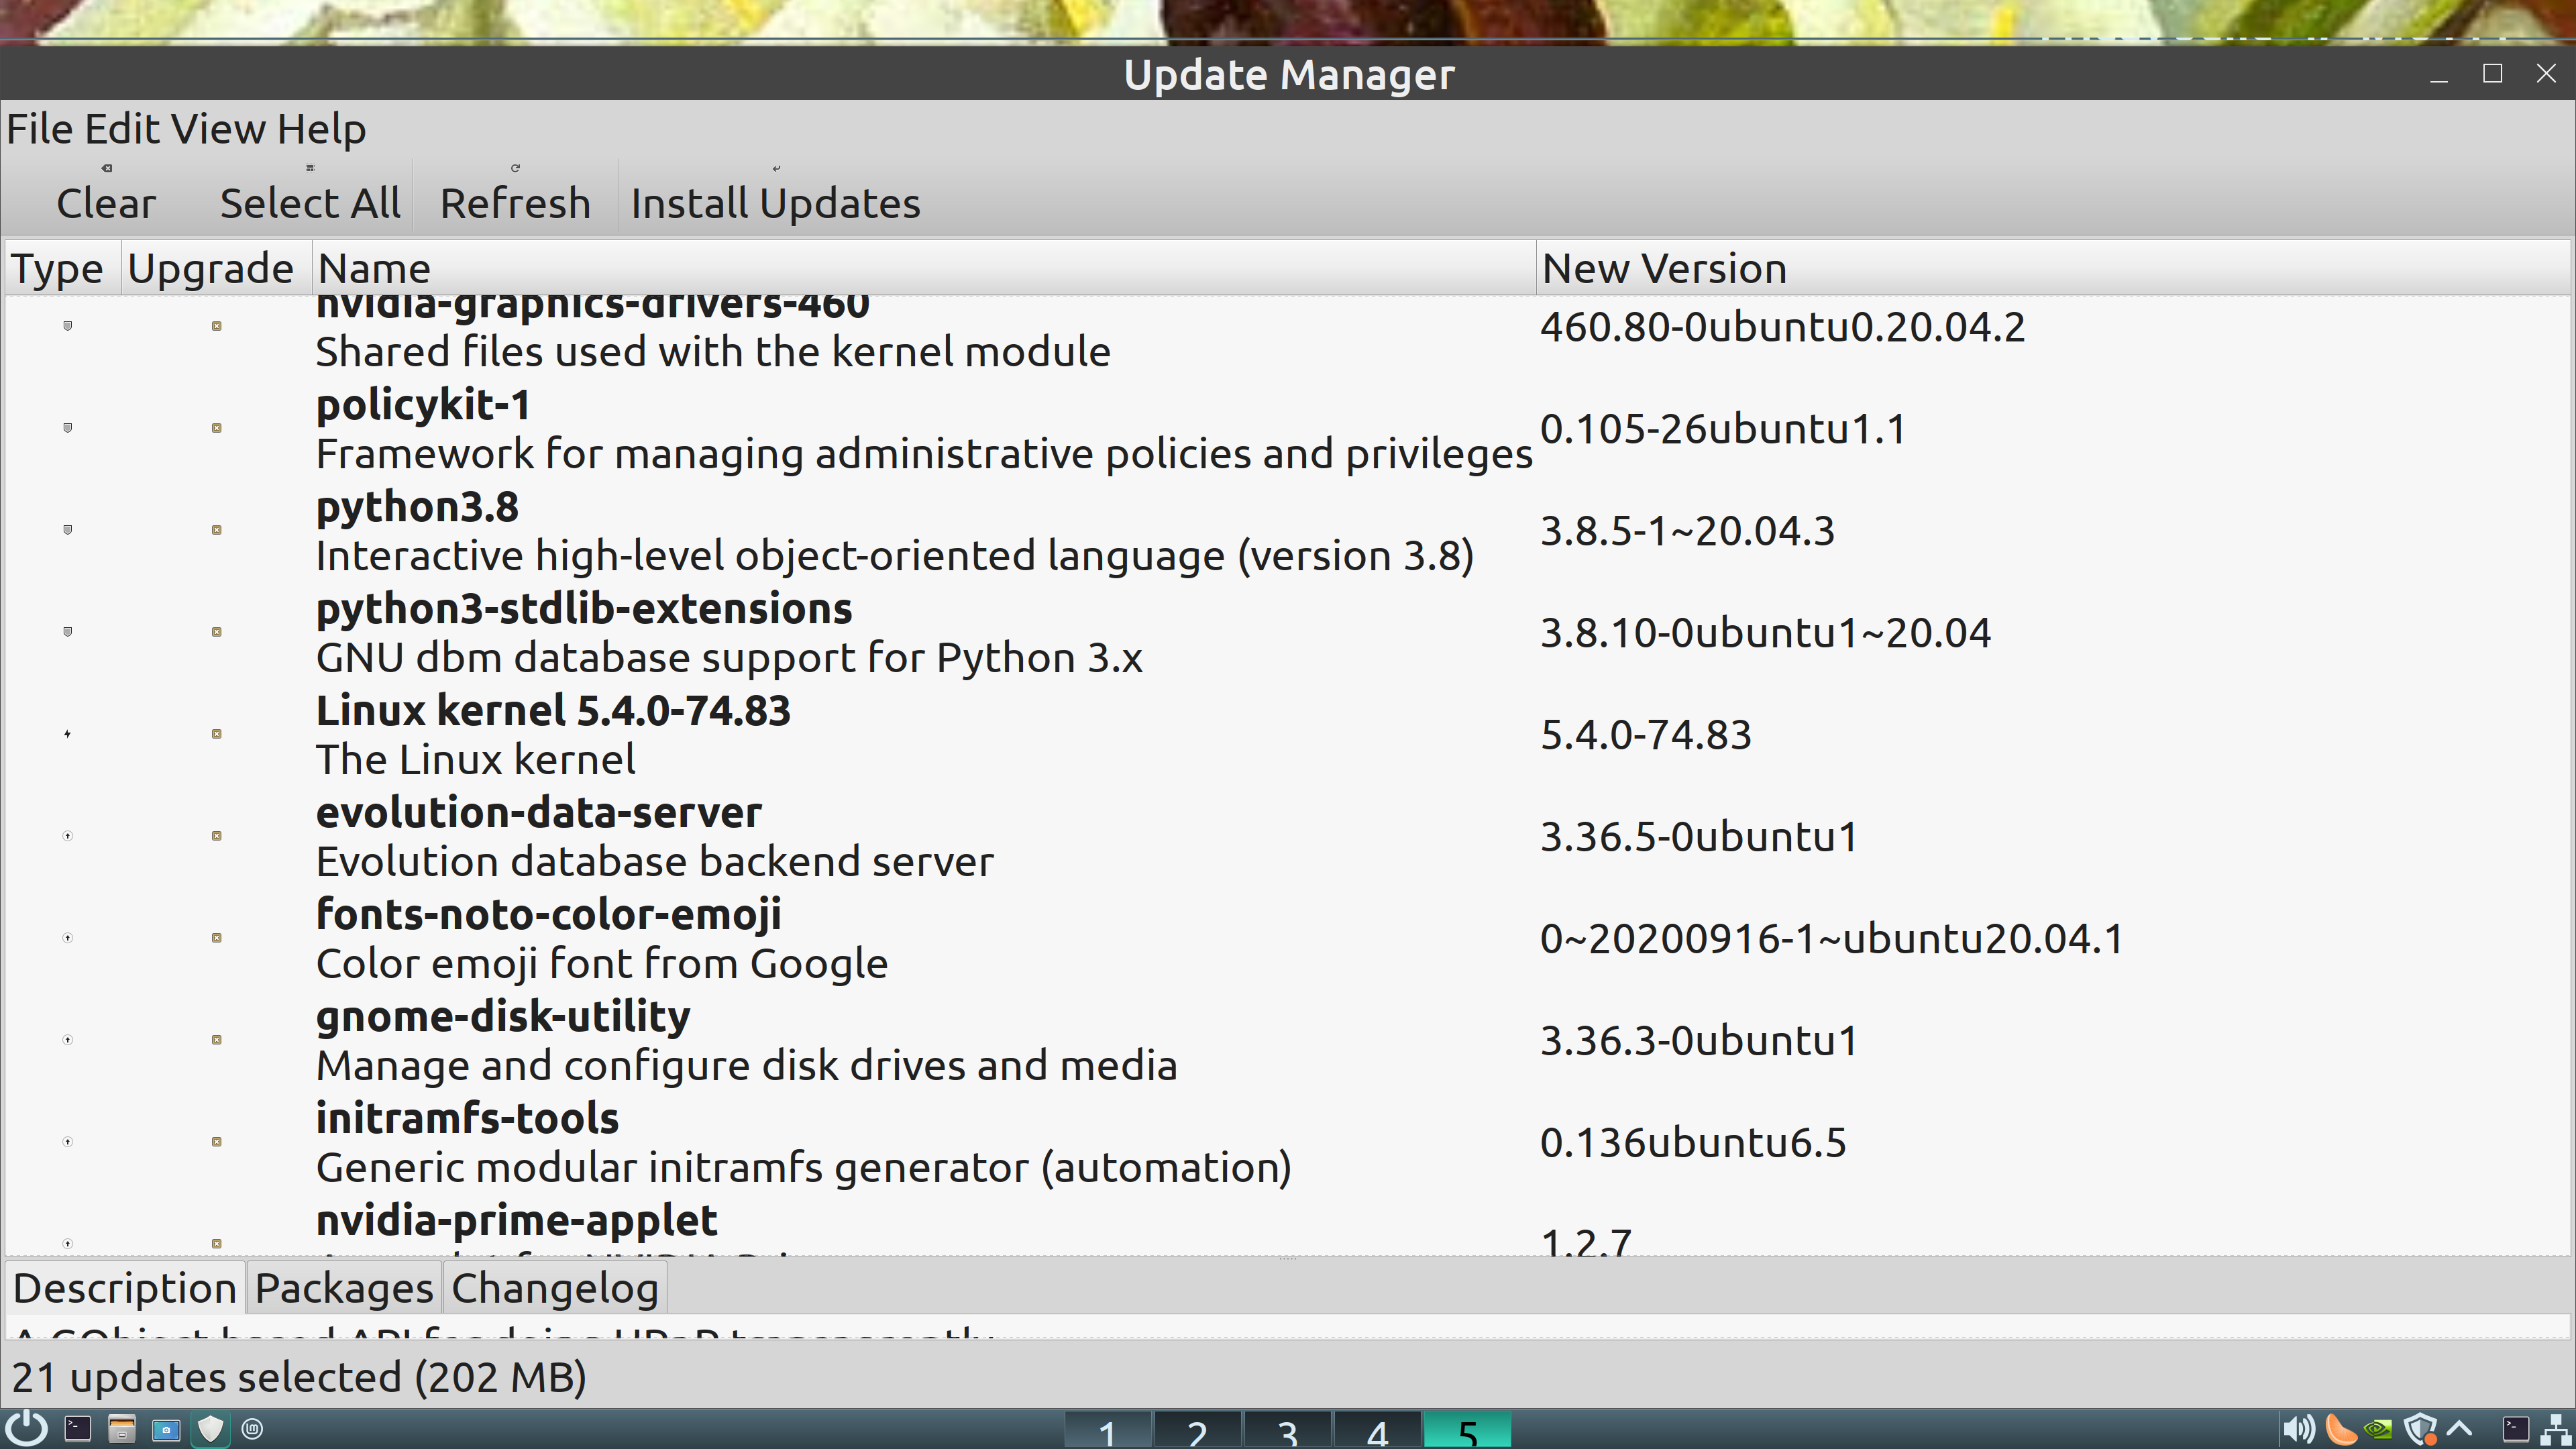The image size is (2576, 1449).
Task: Click the Linux Mint logo icon in the panel
Action: (x=253, y=1430)
